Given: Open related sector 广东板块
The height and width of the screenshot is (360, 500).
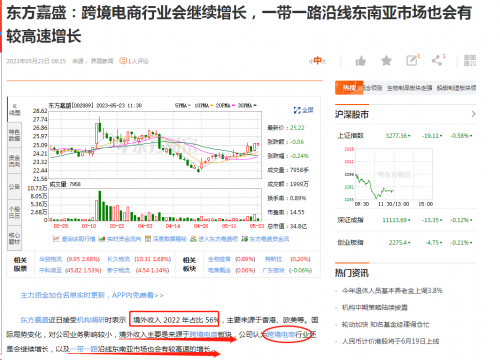Looking at the screenshot, I should (x=273, y=270).
